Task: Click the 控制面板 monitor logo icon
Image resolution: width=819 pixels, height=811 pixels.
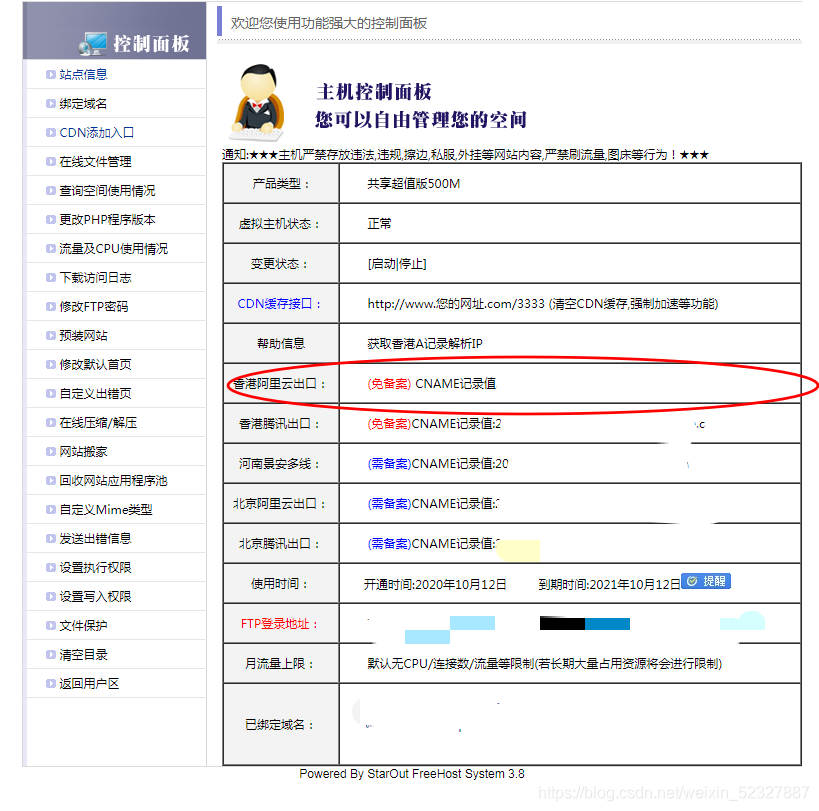Action: click(x=93, y=44)
